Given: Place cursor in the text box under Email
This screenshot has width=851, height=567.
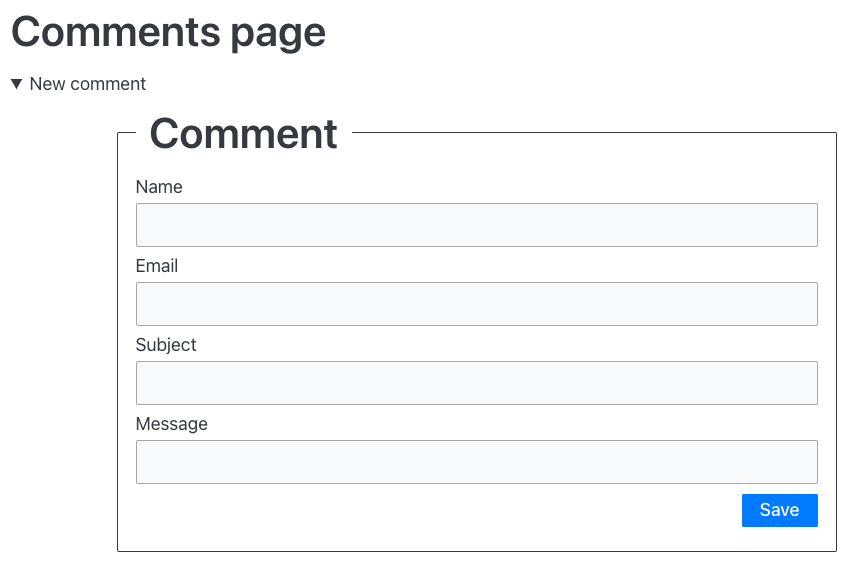Looking at the screenshot, I should click(x=477, y=304).
